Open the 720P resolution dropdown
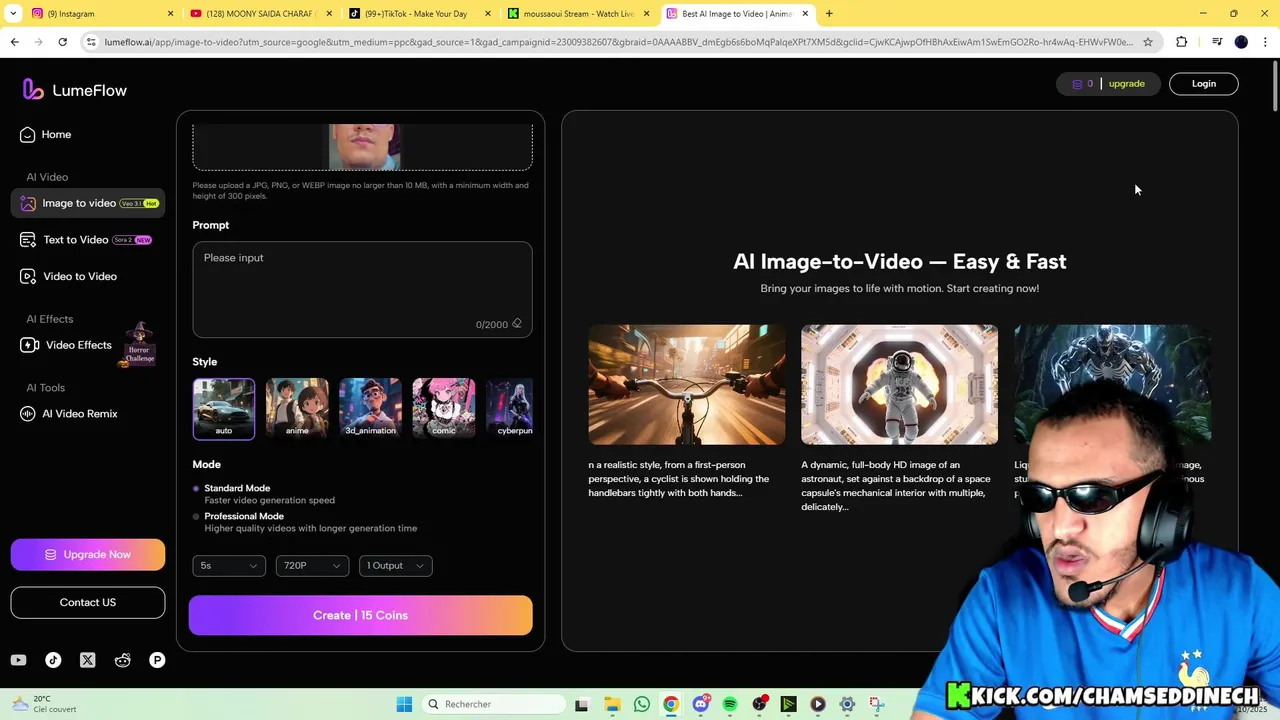The height and width of the screenshot is (720, 1280). 312,566
